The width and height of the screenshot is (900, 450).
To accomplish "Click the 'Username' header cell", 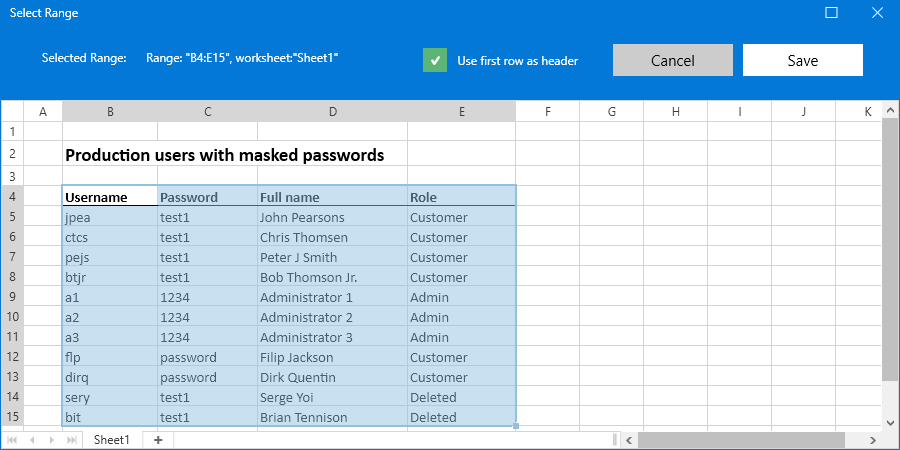I will tap(109, 197).
